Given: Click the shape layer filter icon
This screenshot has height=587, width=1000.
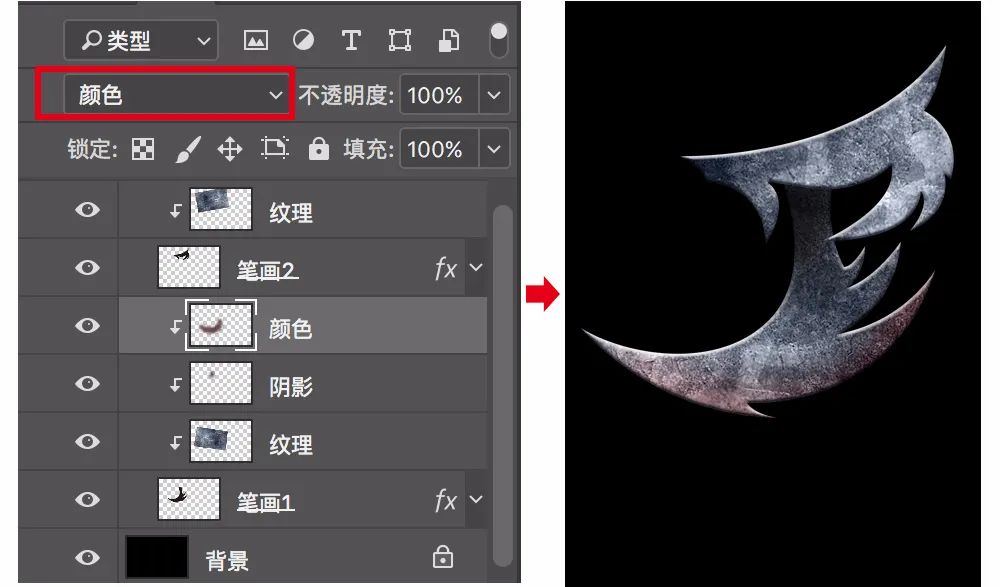Looking at the screenshot, I should click(400, 41).
